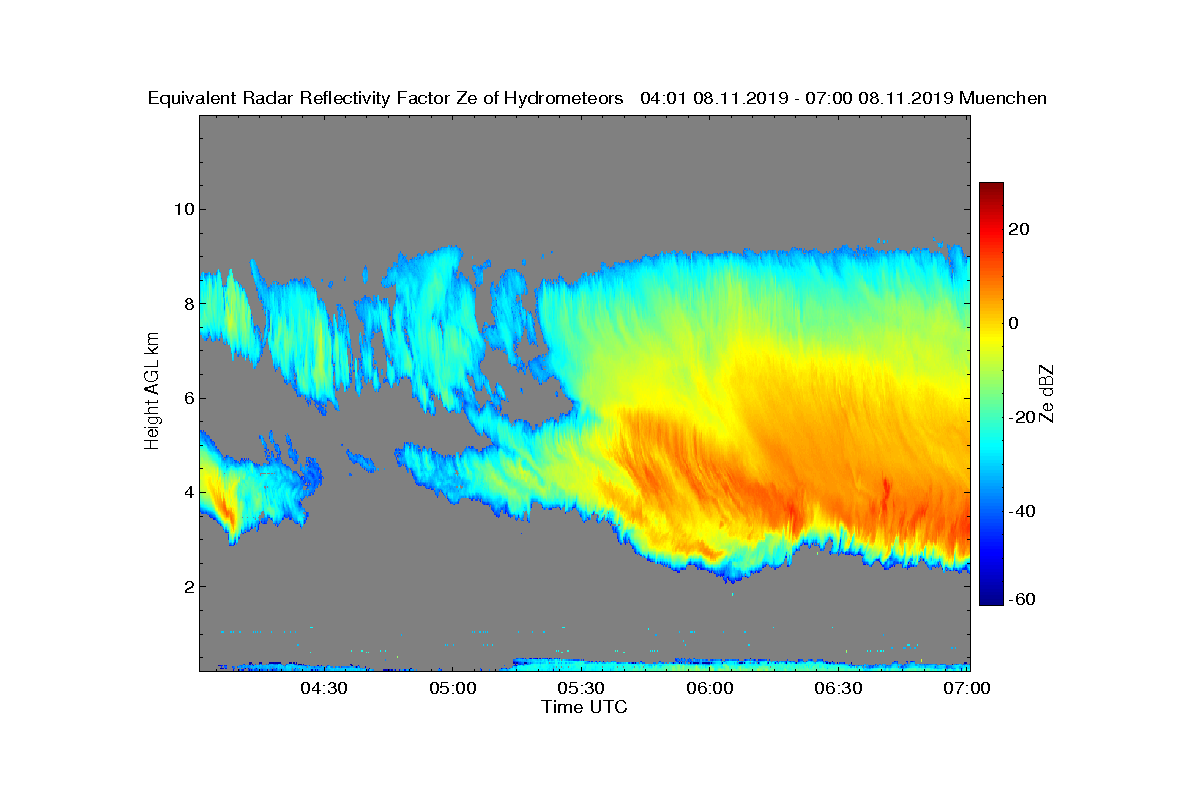Click the 'Height AGL km' axis label
This screenshot has height=800, width=1200.
click(152, 391)
